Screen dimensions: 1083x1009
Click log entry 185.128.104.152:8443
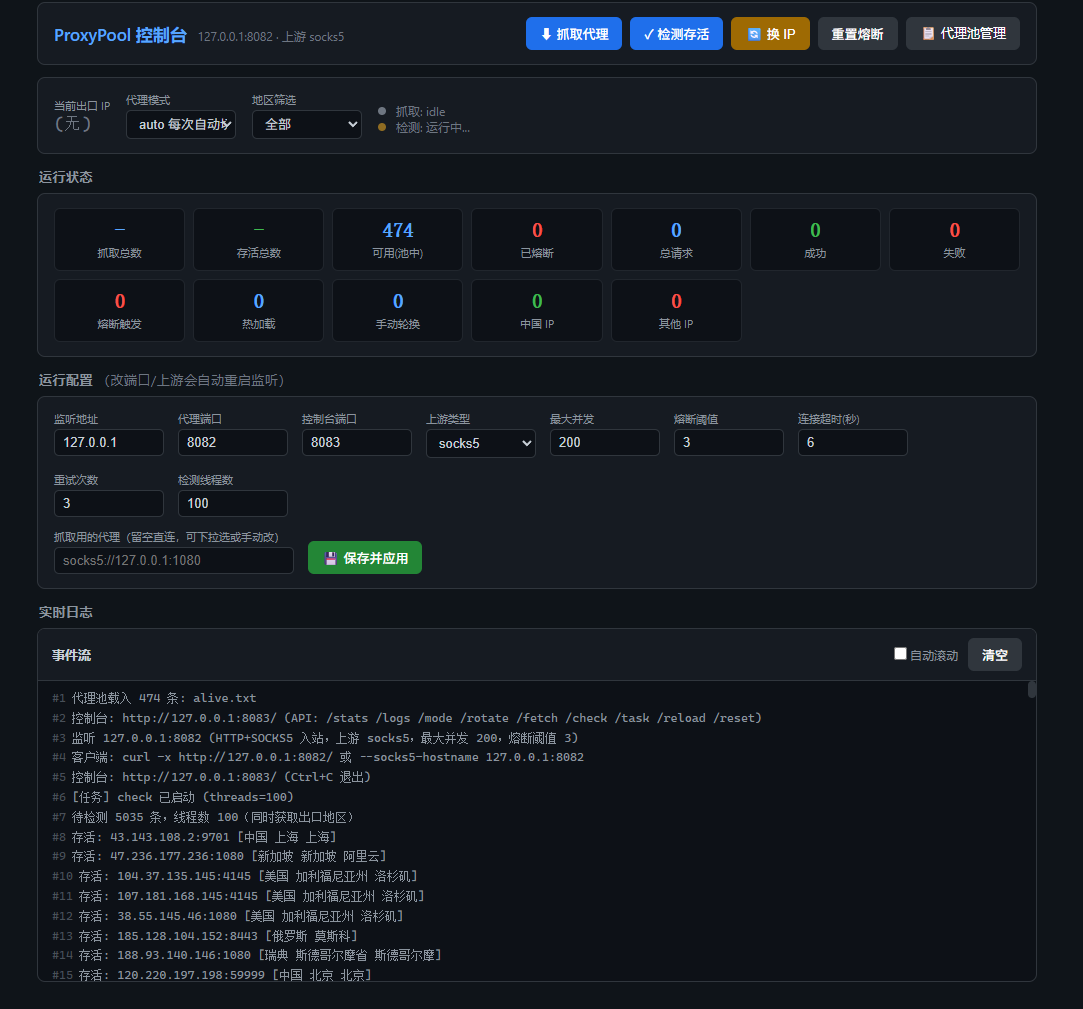click(205, 936)
